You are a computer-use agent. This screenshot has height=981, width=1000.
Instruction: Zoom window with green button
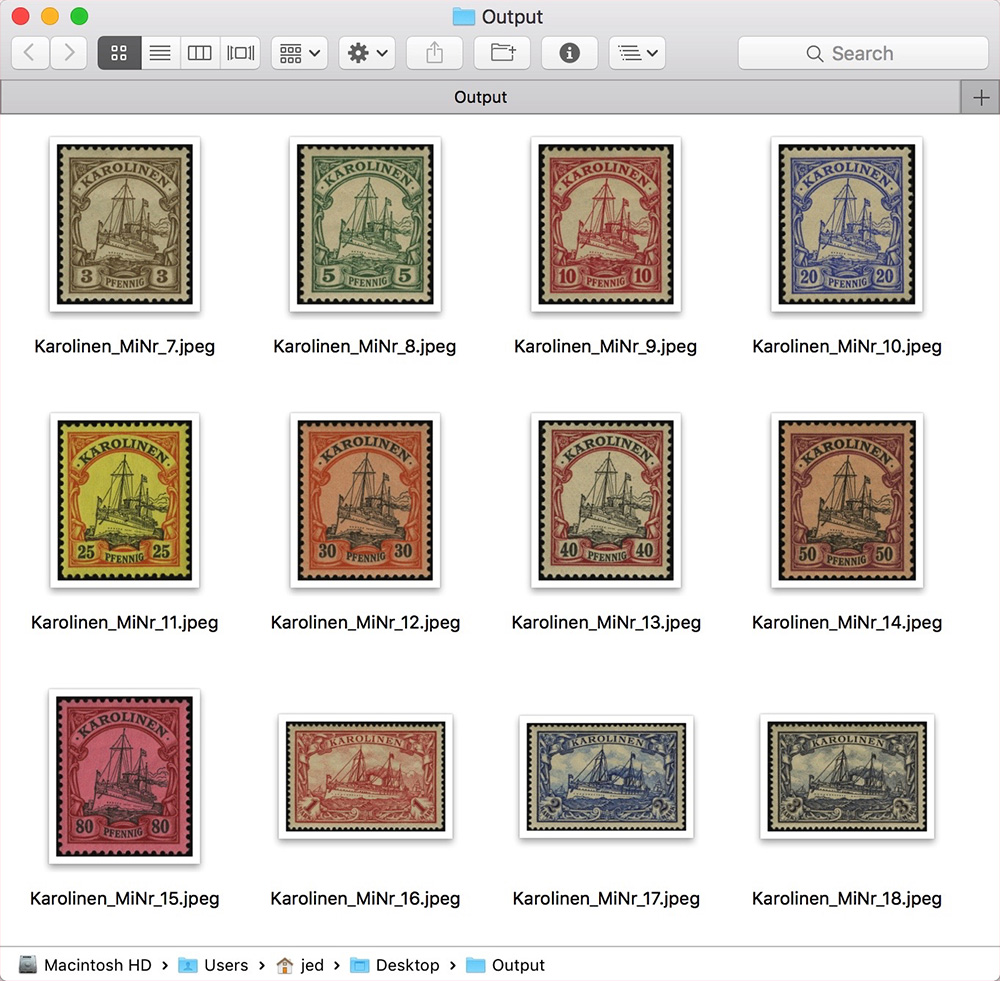coord(79,16)
